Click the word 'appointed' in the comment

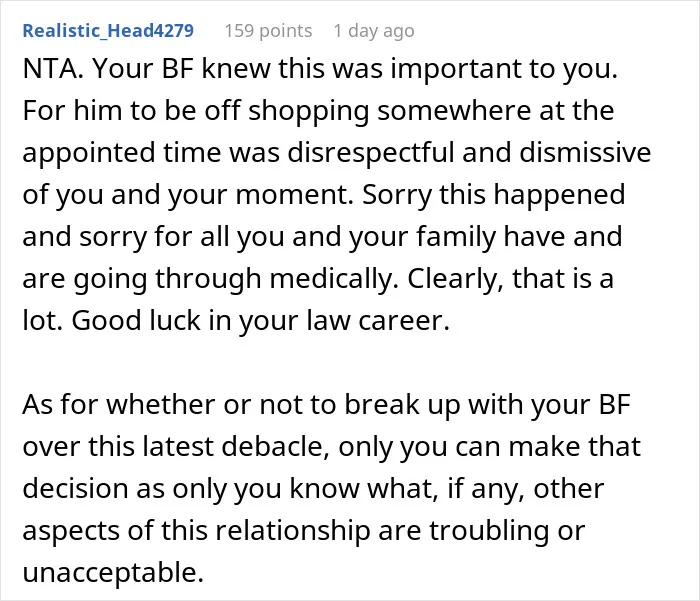click(89, 152)
